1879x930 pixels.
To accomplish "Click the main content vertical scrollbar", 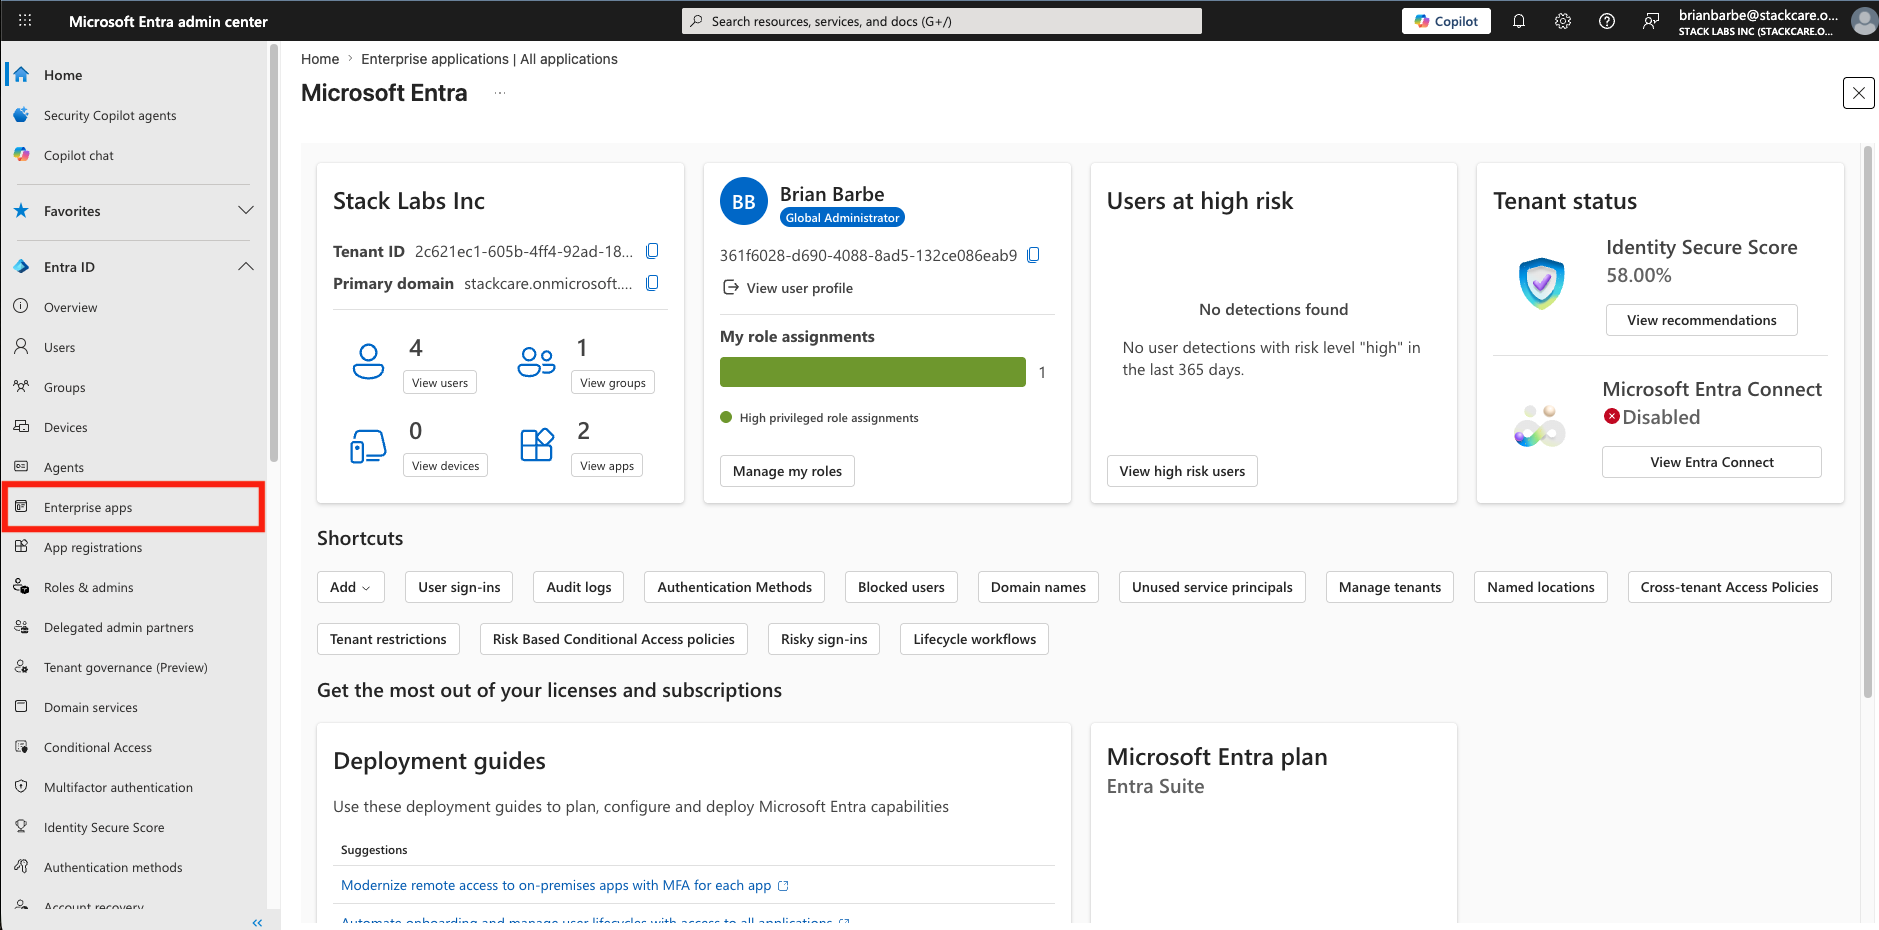I will click(x=1867, y=422).
